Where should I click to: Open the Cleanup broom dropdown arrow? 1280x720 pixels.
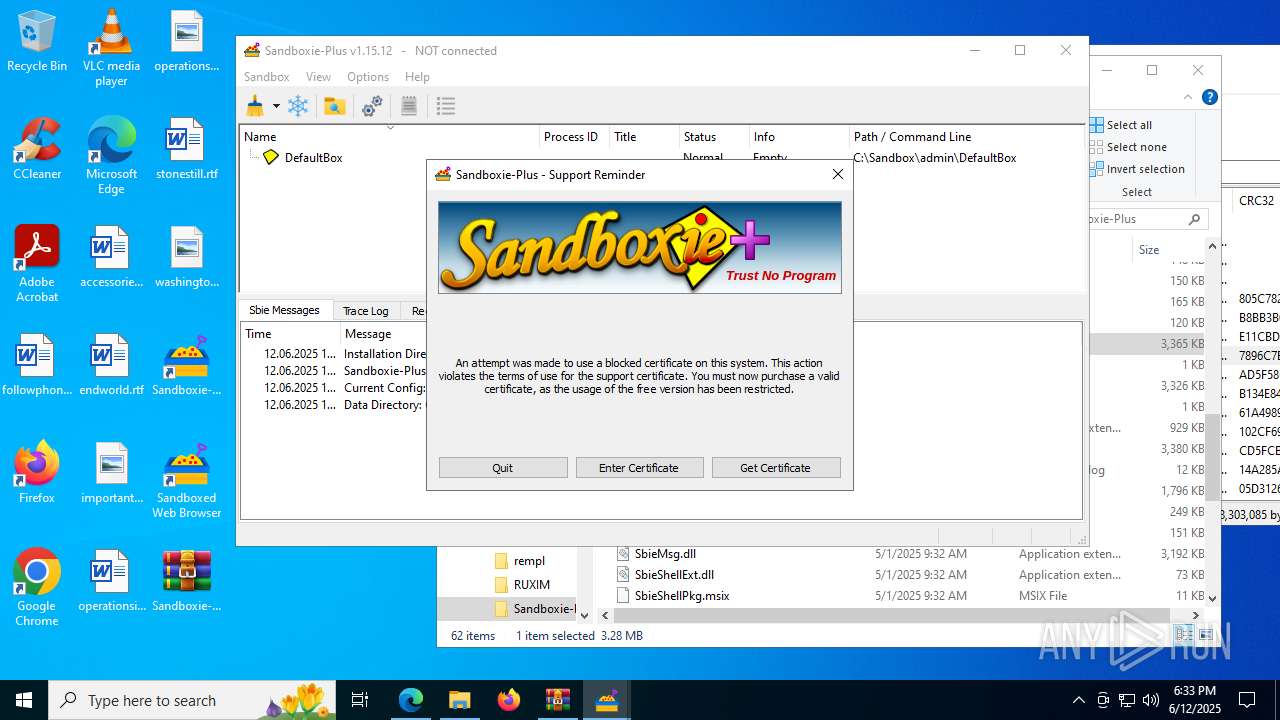pos(276,106)
